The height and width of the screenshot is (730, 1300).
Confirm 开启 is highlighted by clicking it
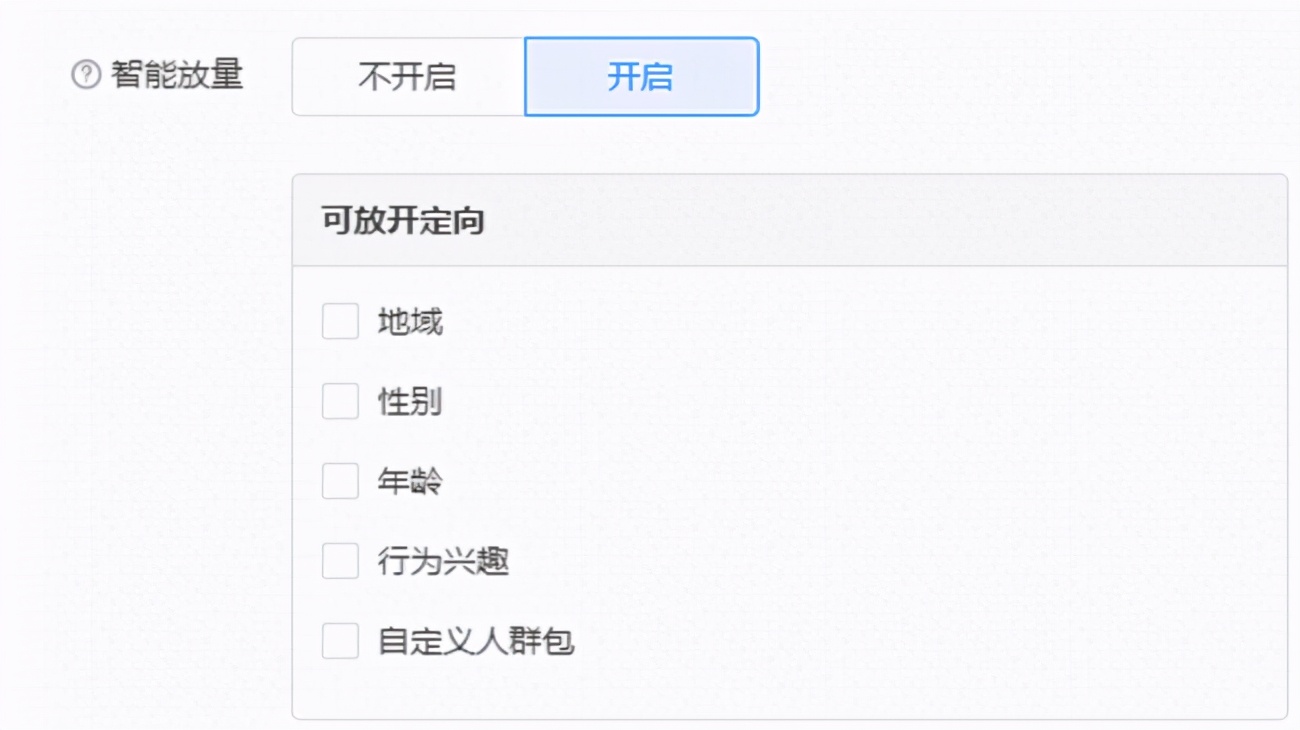[x=641, y=76]
